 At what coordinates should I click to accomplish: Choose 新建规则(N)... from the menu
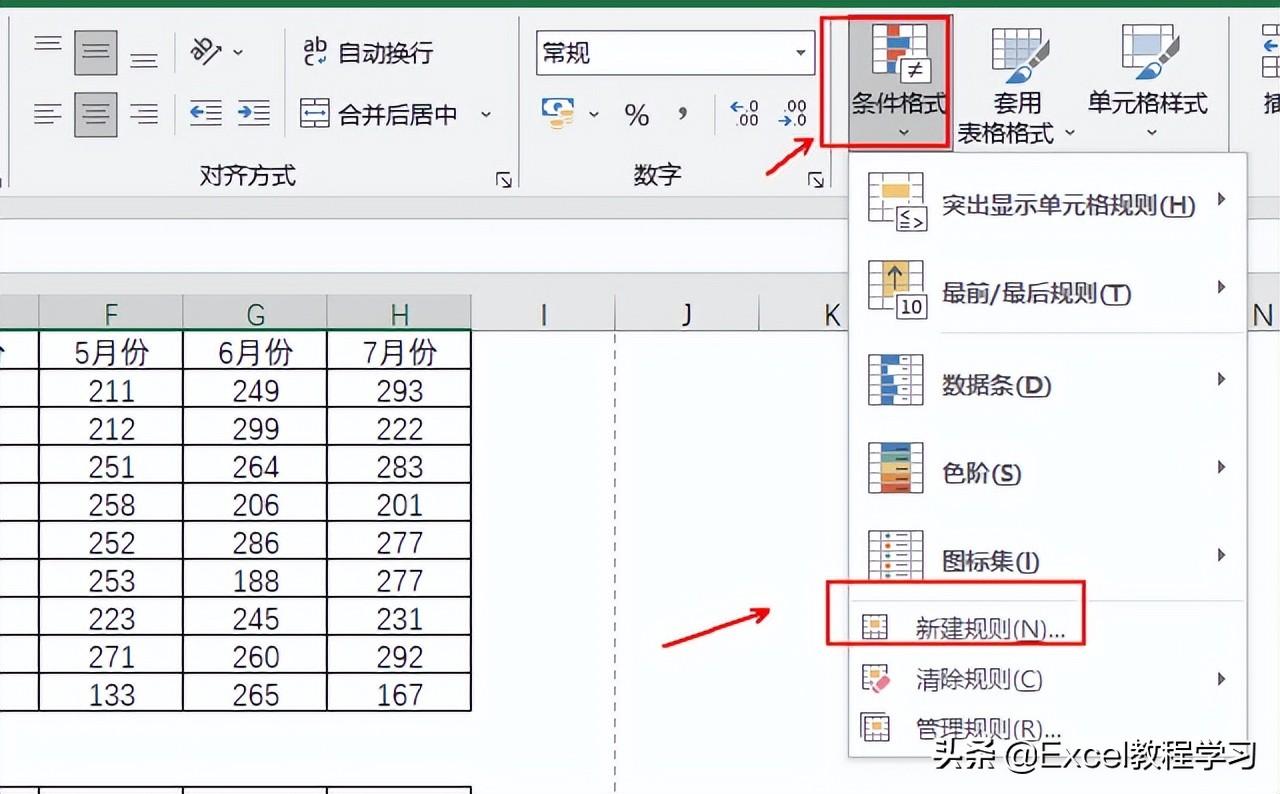pyautogui.click(x=1048, y=628)
